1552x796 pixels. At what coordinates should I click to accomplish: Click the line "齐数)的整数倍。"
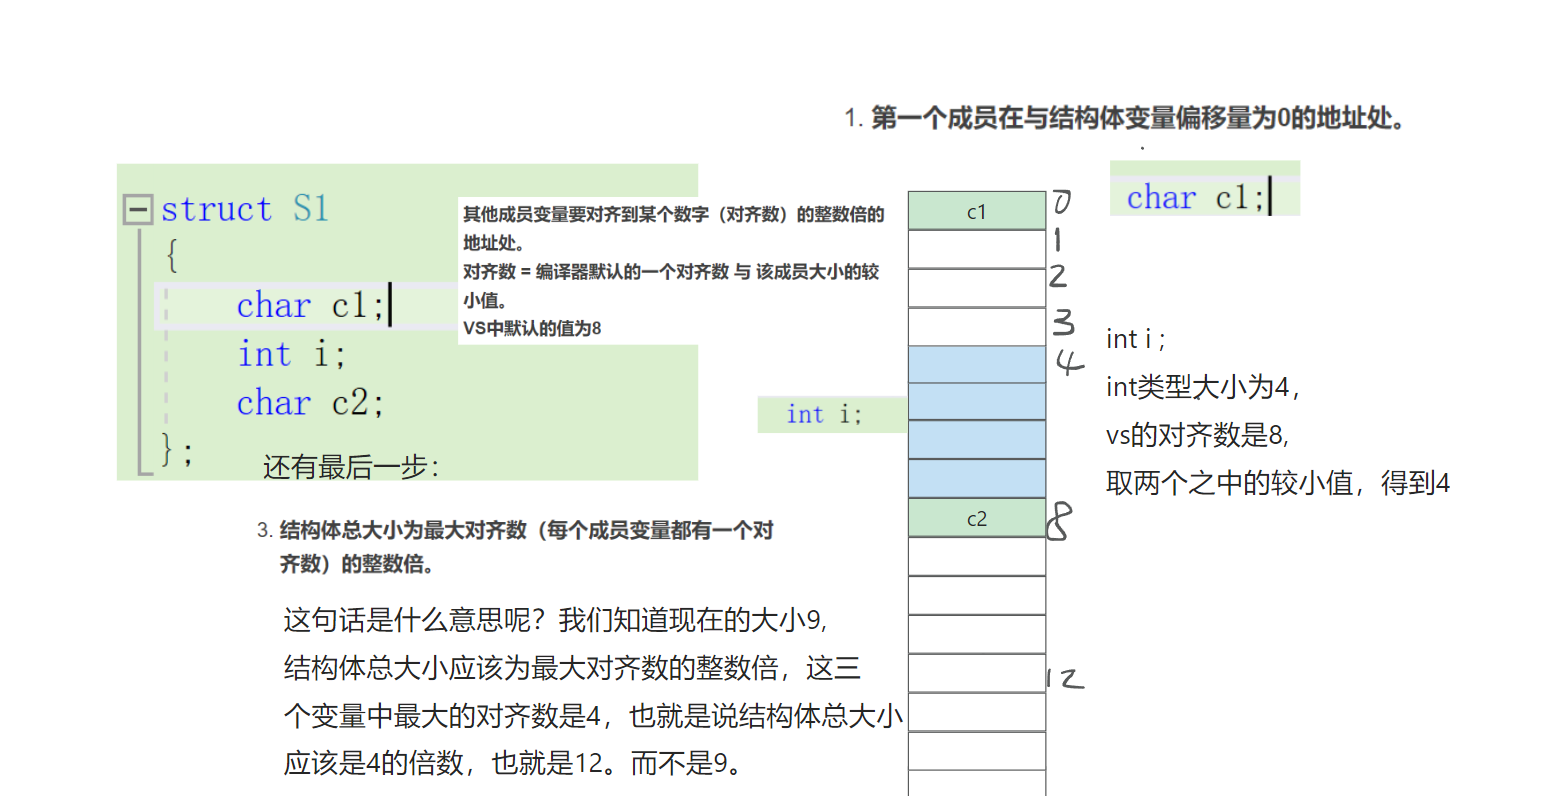click(356, 564)
